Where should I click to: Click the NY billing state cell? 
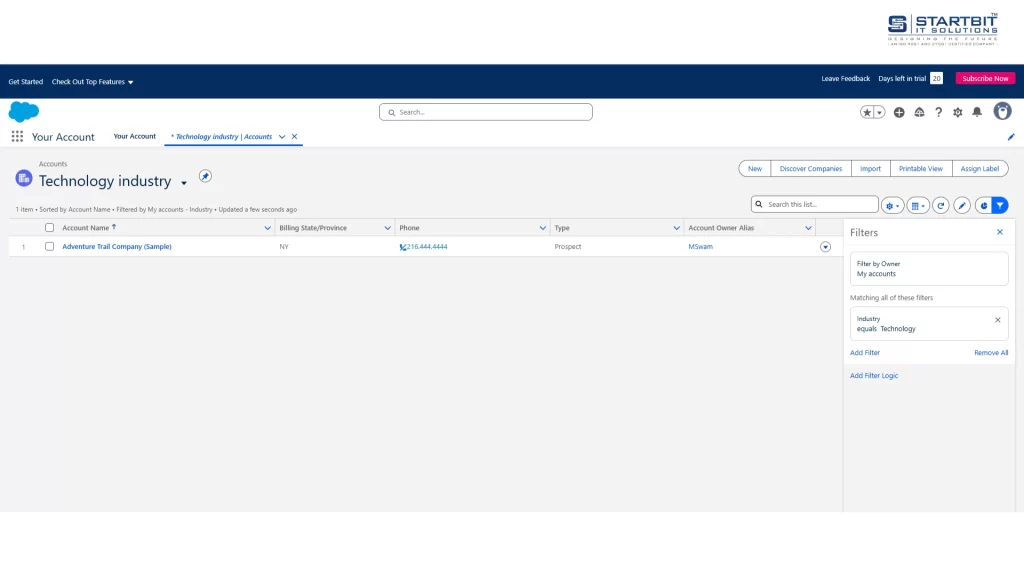pos(283,247)
